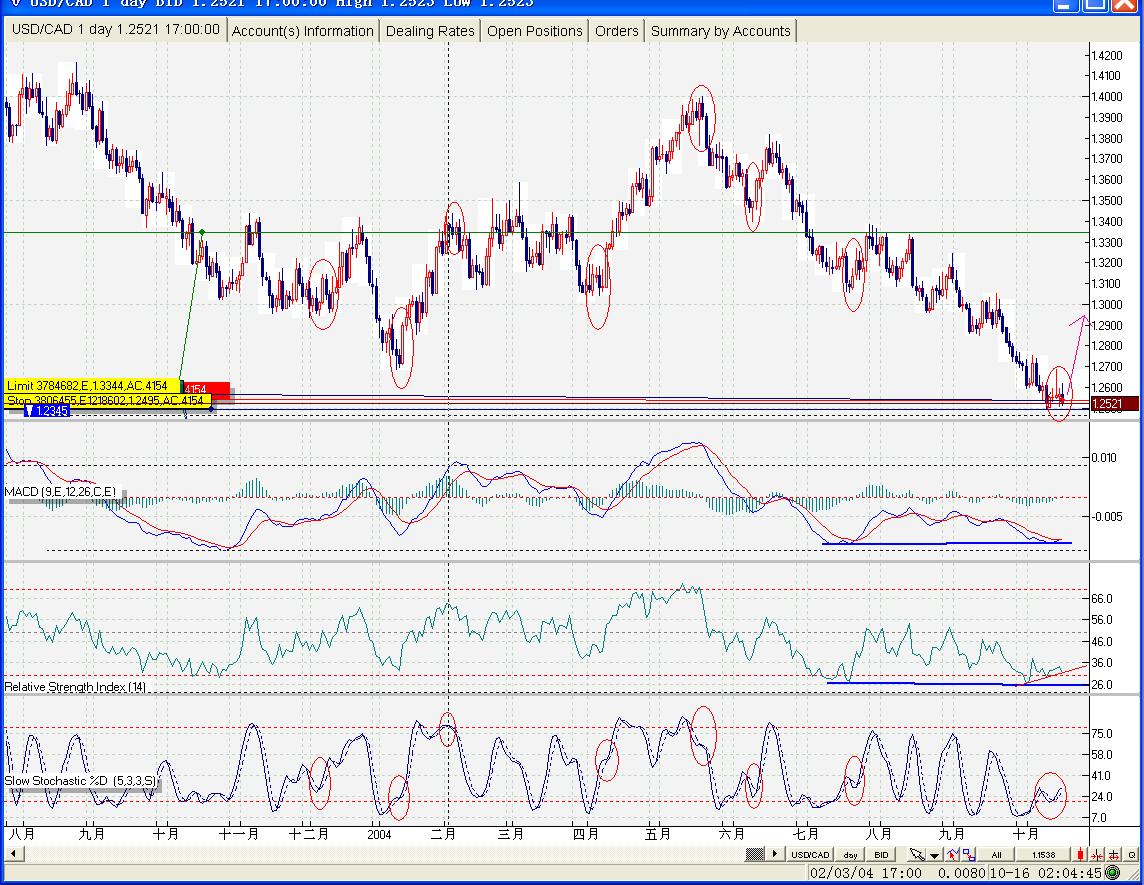Click the green connection status indicator
Image resolution: width=1144 pixels, height=885 pixels.
point(1112,874)
